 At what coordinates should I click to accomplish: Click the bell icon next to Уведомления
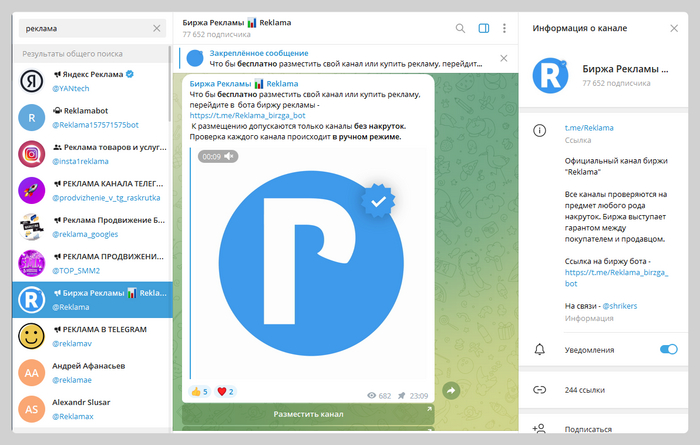[539, 349]
